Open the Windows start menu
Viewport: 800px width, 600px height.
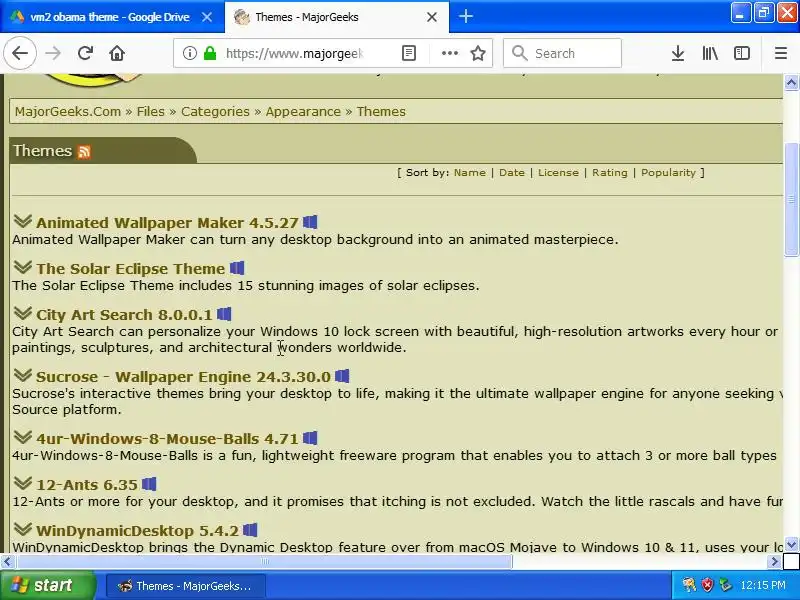[x=47, y=585]
